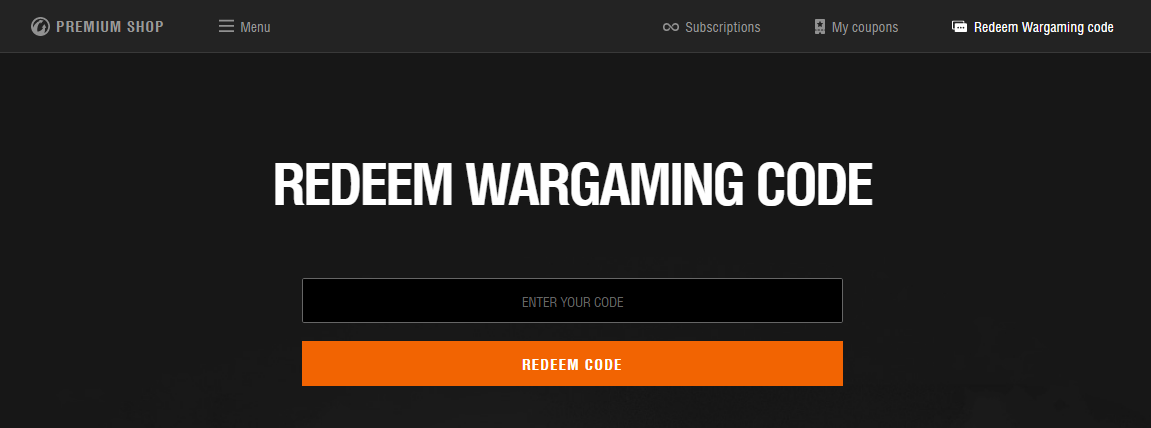Click the word CODE in the large heading
This screenshot has height=428, width=1151.
pos(815,185)
